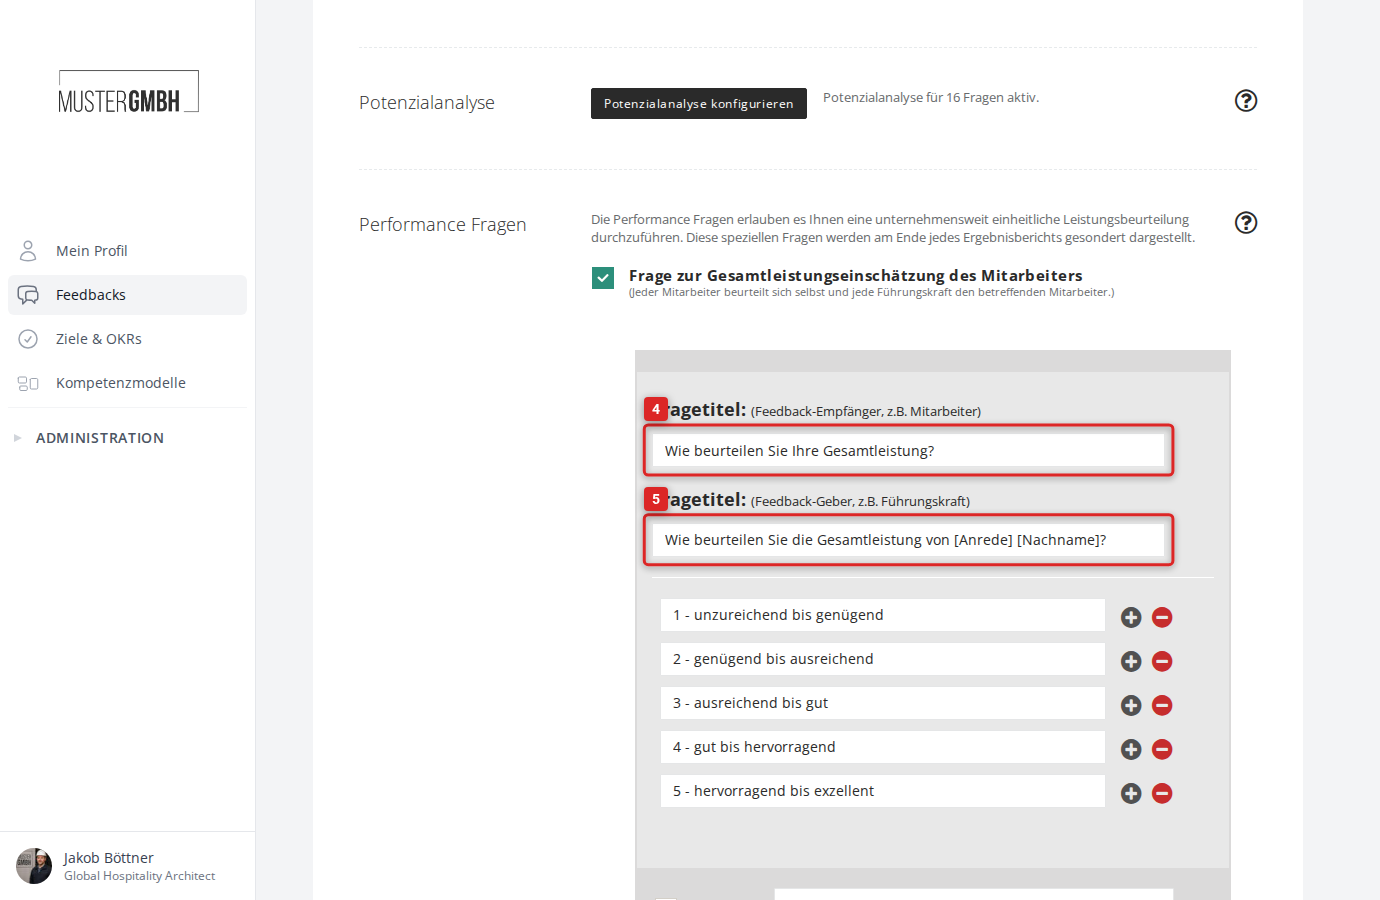Expand the ADMINISTRATION section arrow

17,438
